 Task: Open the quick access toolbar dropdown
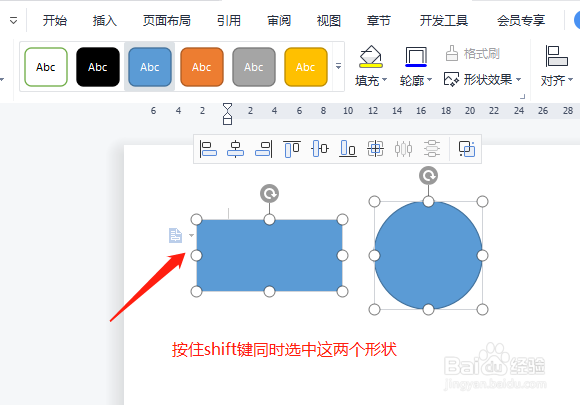tap(14, 20)
